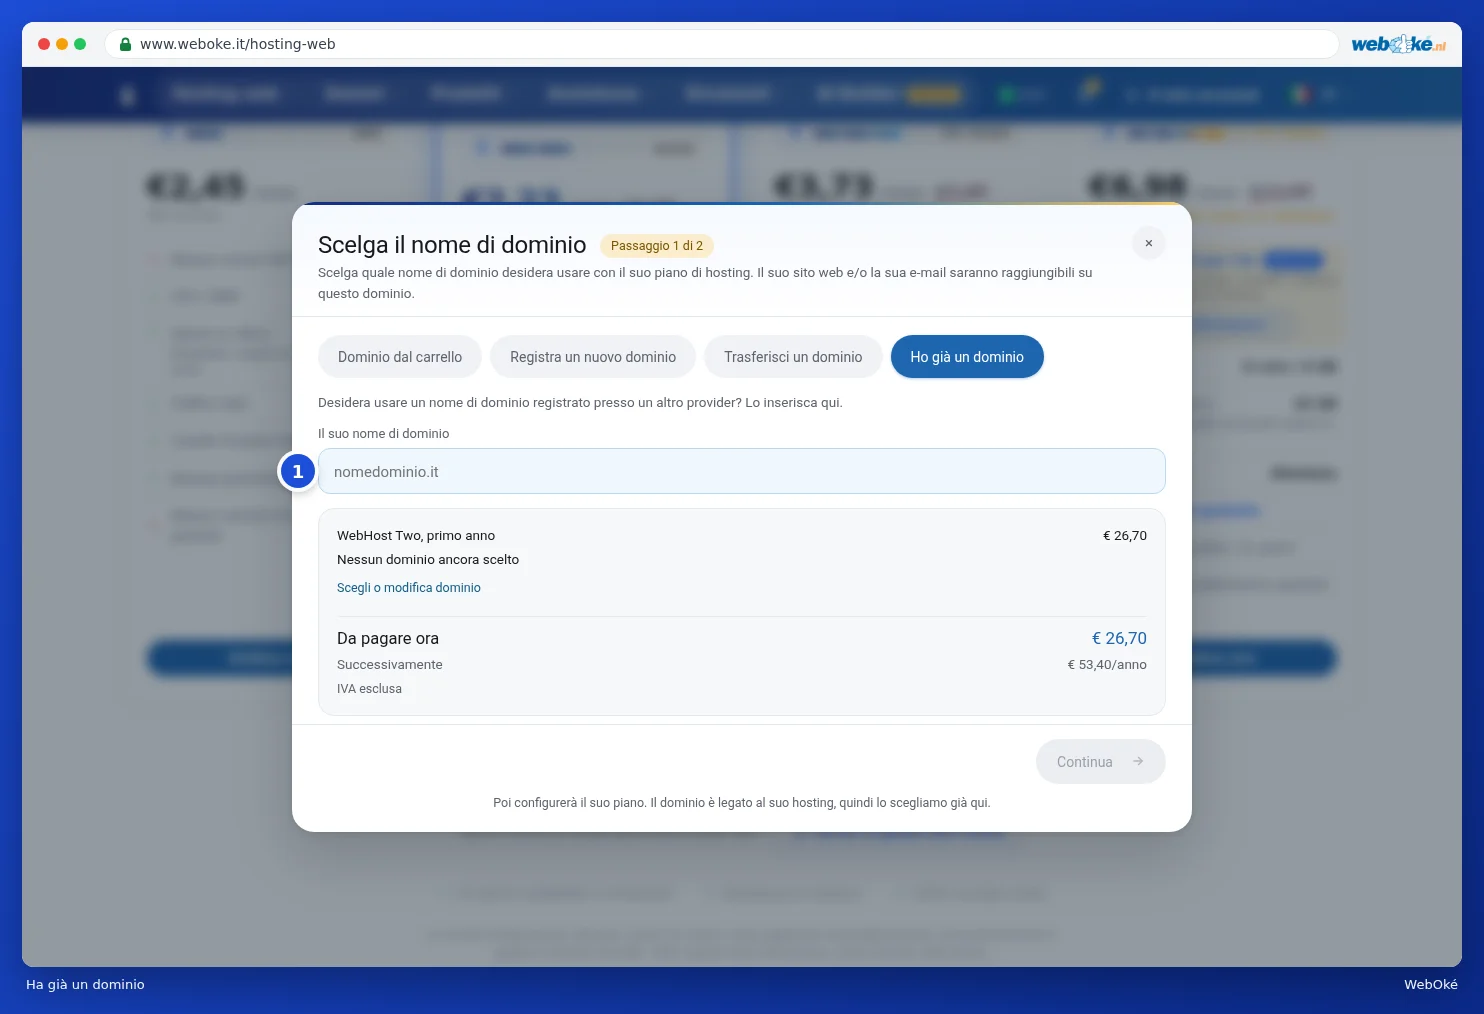Click the 'Poi configurerà il suo piano' footer note
This screenshot has width=1484, height=1014.
click(742, 803)
